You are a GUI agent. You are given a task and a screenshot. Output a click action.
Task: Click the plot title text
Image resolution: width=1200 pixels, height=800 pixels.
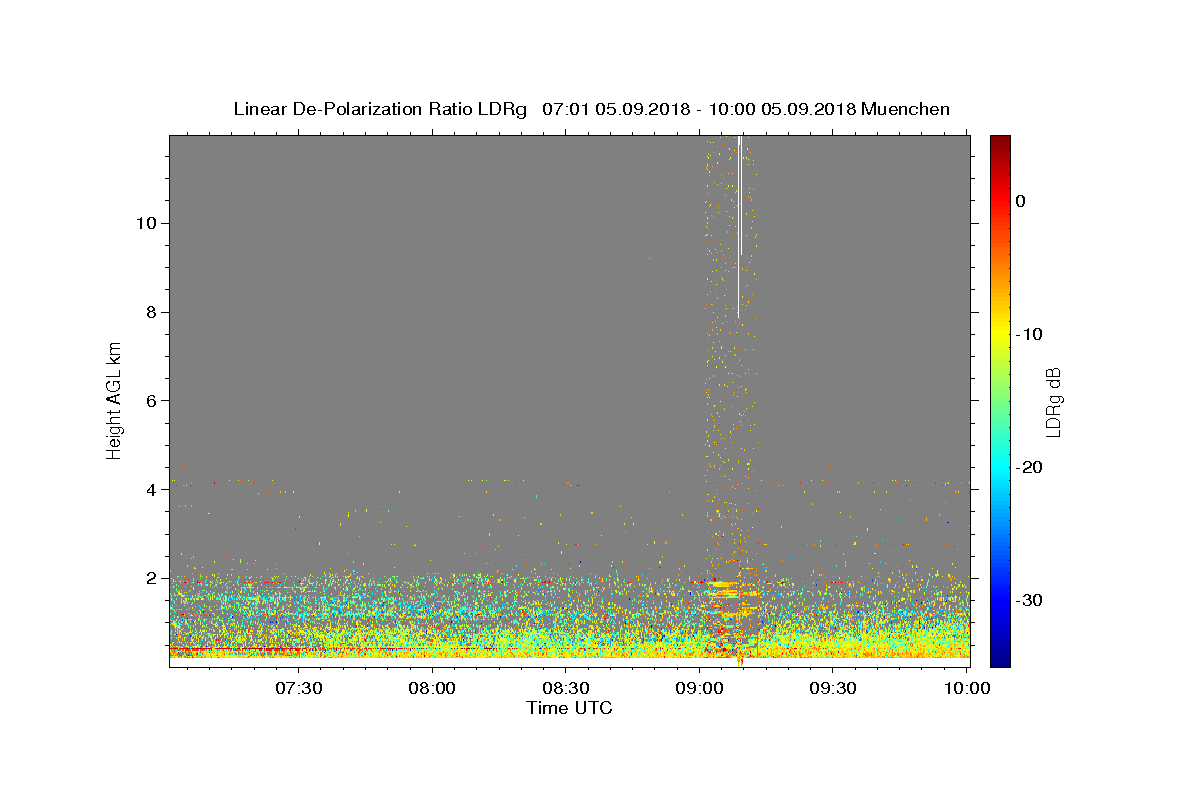coord(591,109)
